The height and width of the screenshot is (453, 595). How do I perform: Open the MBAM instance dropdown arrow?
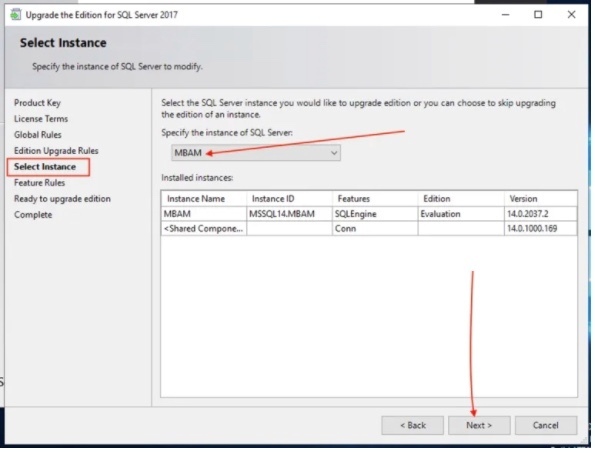pyautogui.click(x=334, y=153)
